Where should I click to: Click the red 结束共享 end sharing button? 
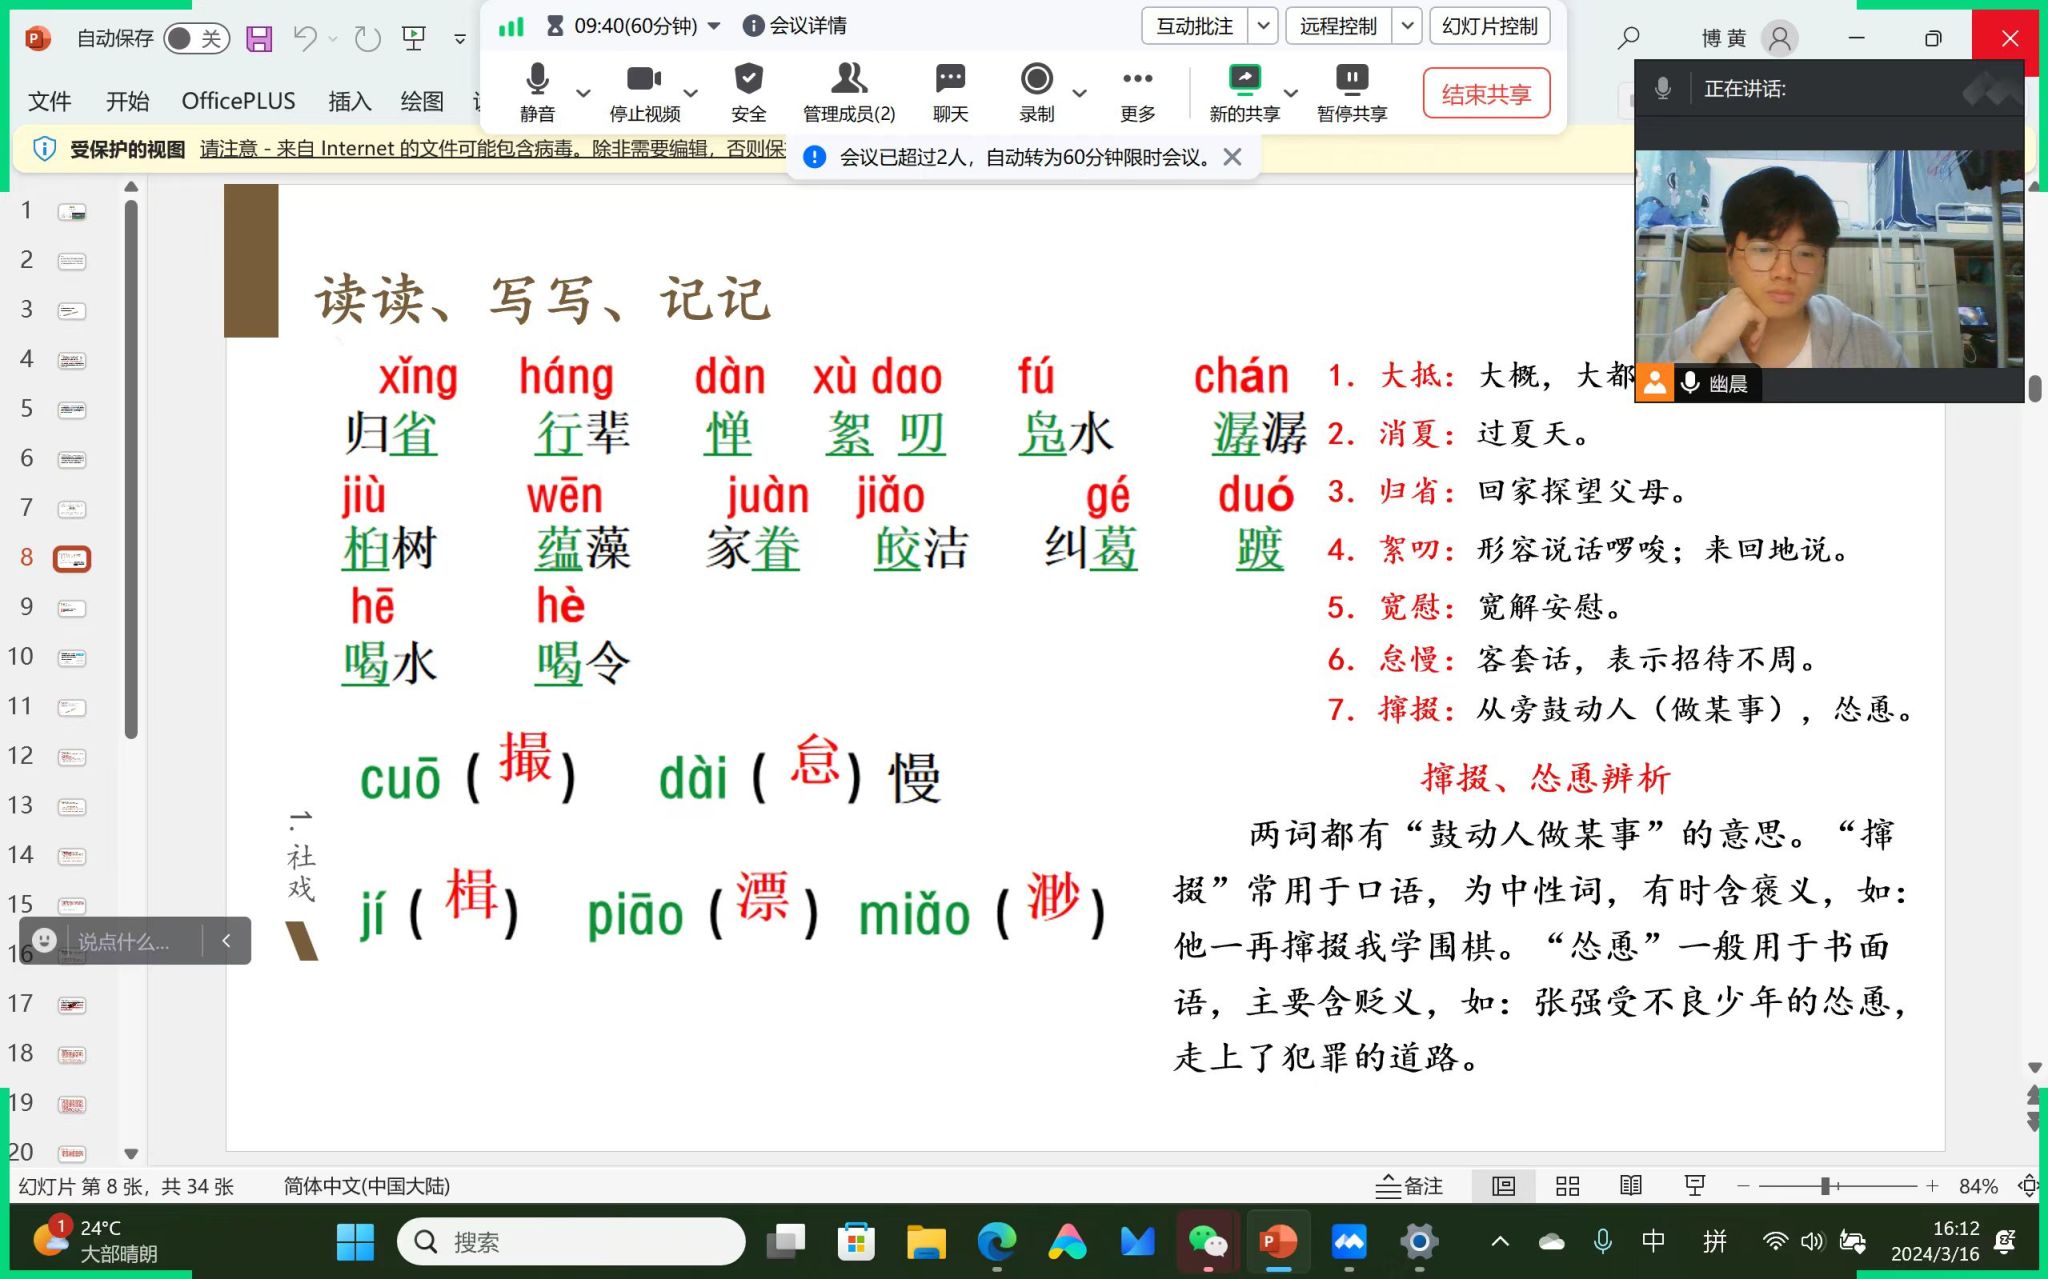click(x=1485, y=94)
